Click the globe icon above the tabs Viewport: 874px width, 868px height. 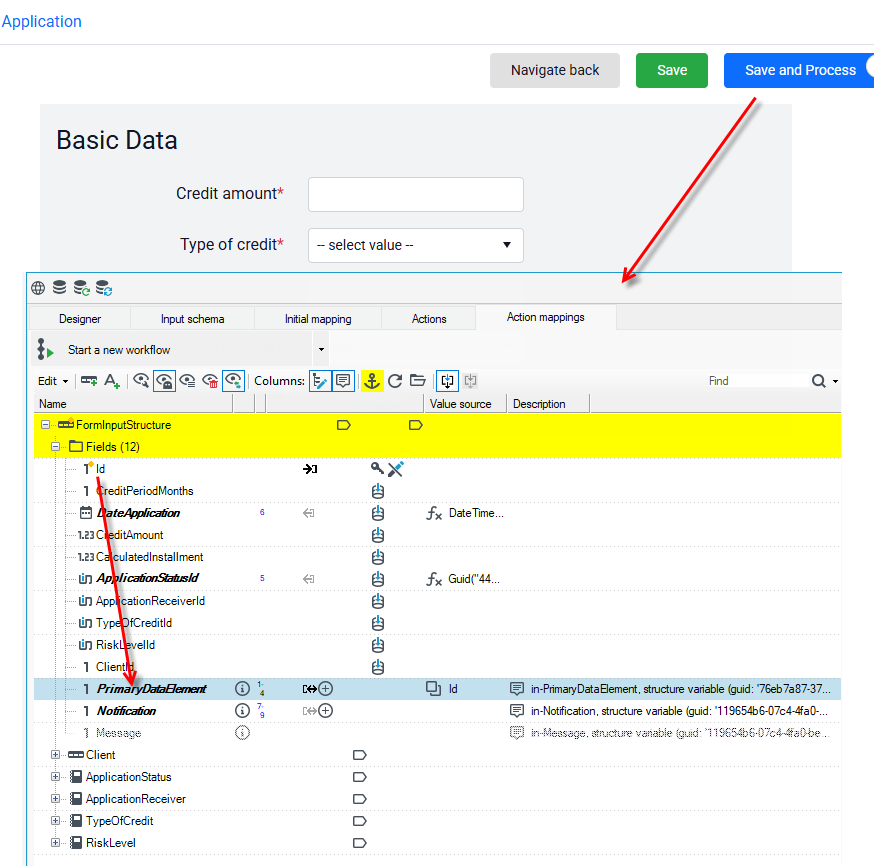point(38,288)
